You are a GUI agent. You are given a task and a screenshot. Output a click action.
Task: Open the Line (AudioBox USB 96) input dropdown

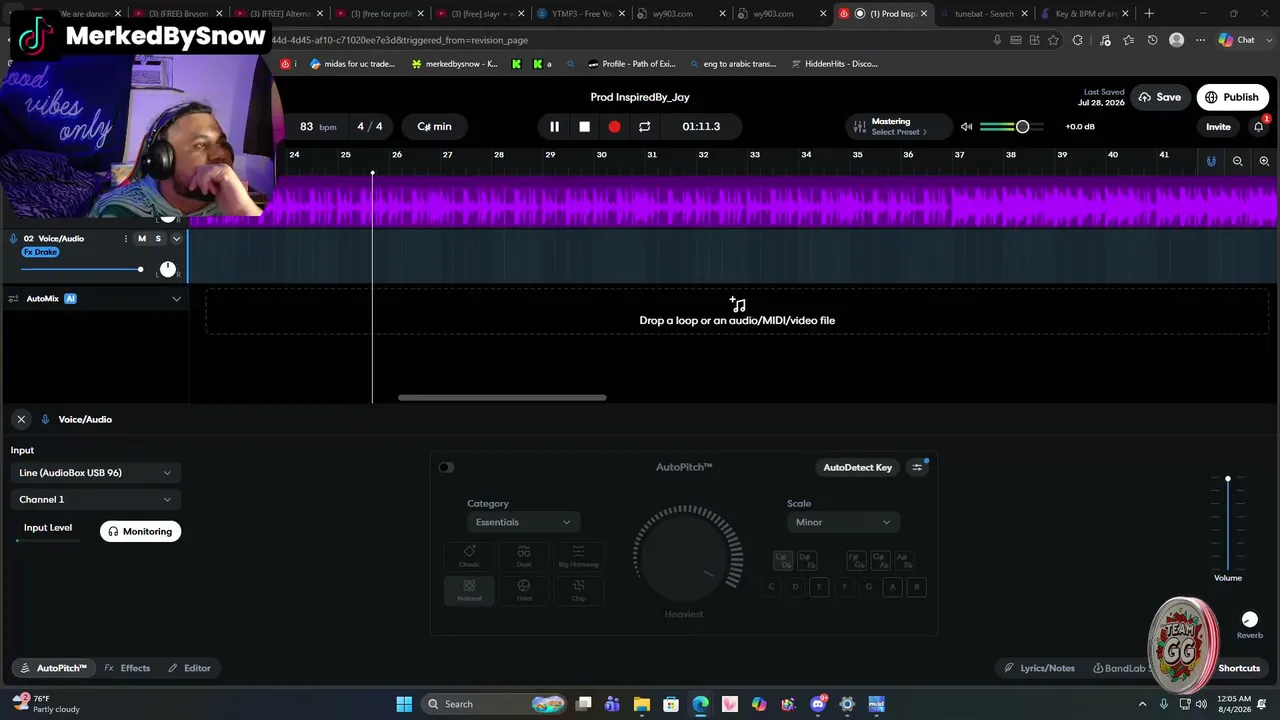pos(95,473)
